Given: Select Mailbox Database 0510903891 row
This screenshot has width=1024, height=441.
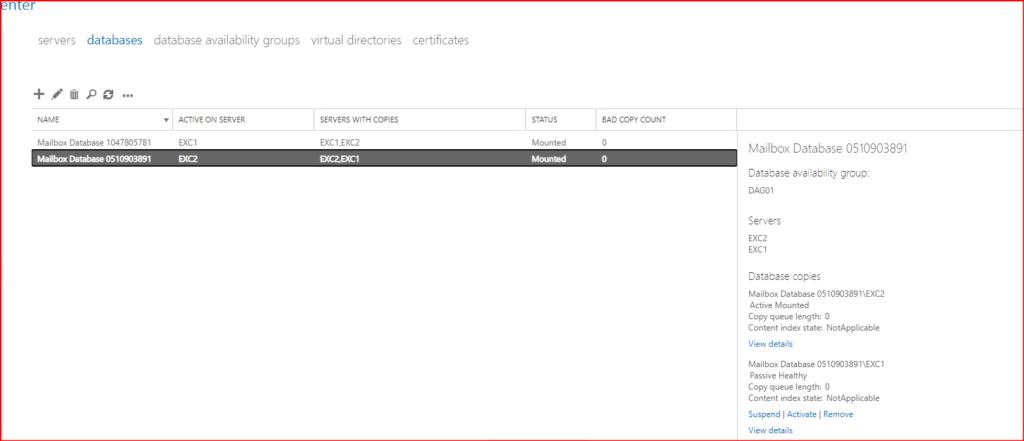Looking at the screenshot, I should (x=94, y=159).
